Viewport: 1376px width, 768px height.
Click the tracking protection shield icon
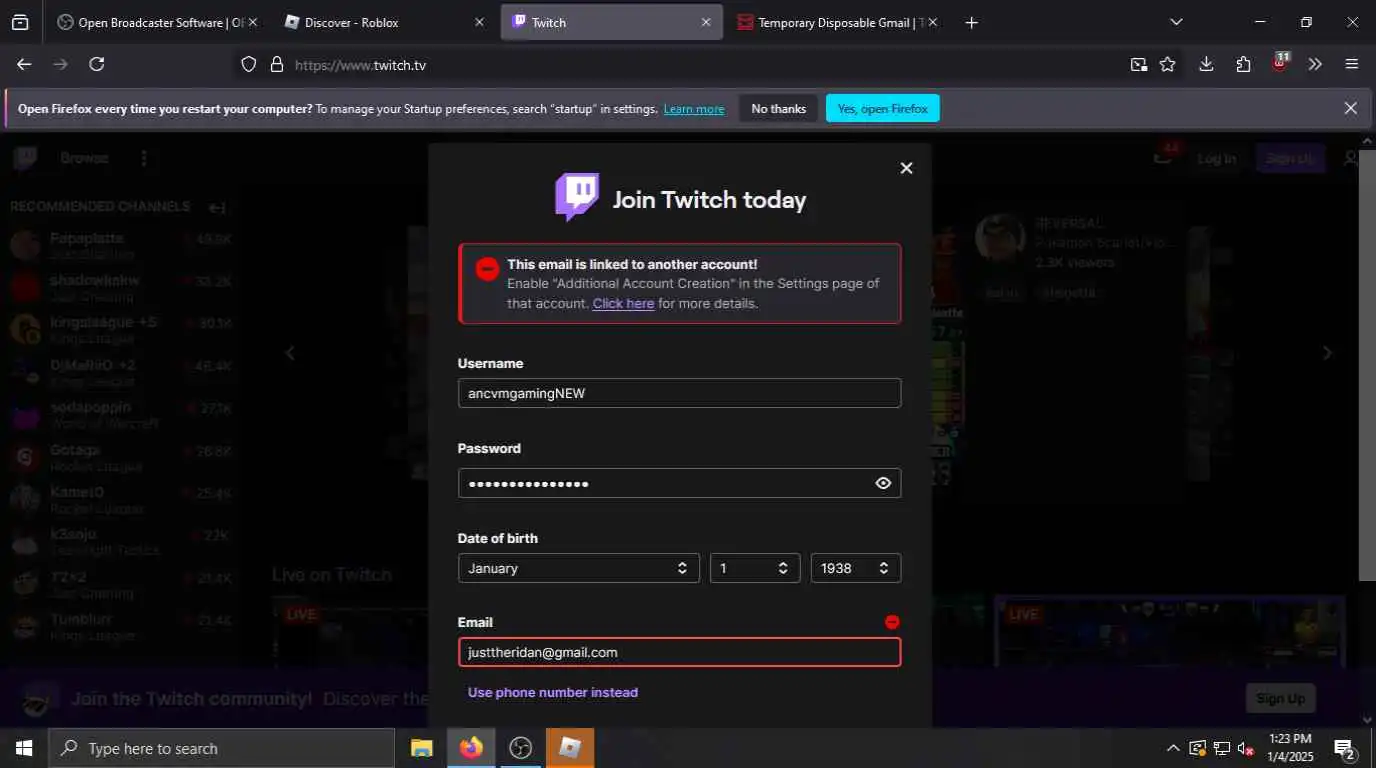pyautogui.click(x=250, y=64)
